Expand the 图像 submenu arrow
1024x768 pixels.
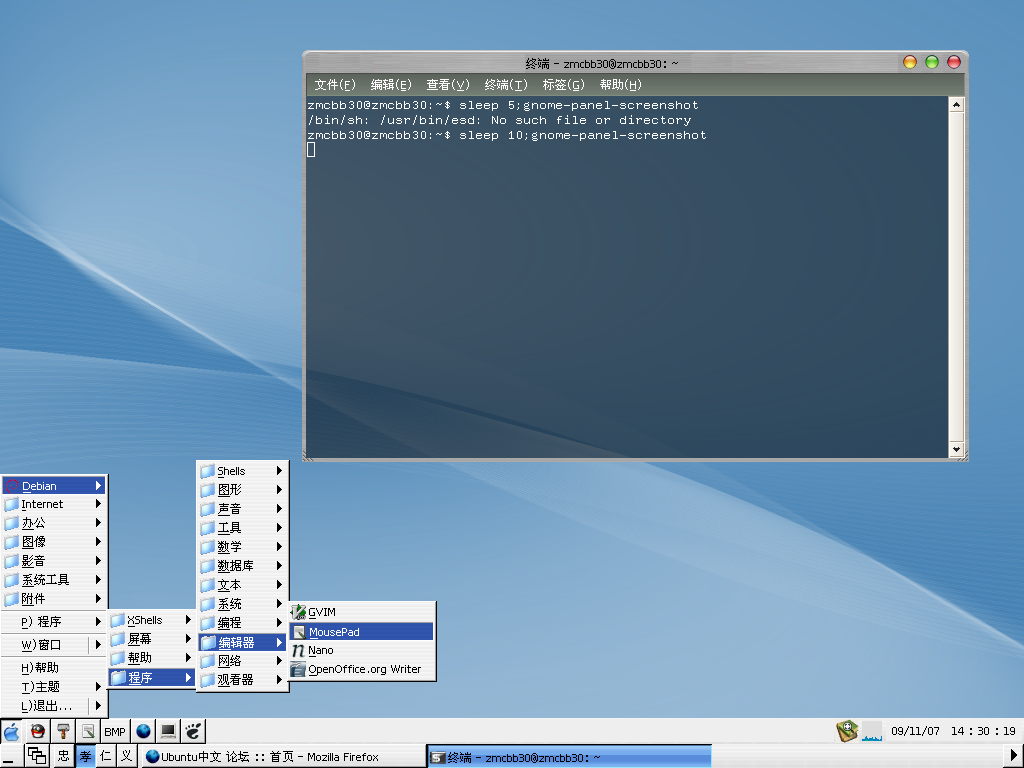(x=98, y=541)
